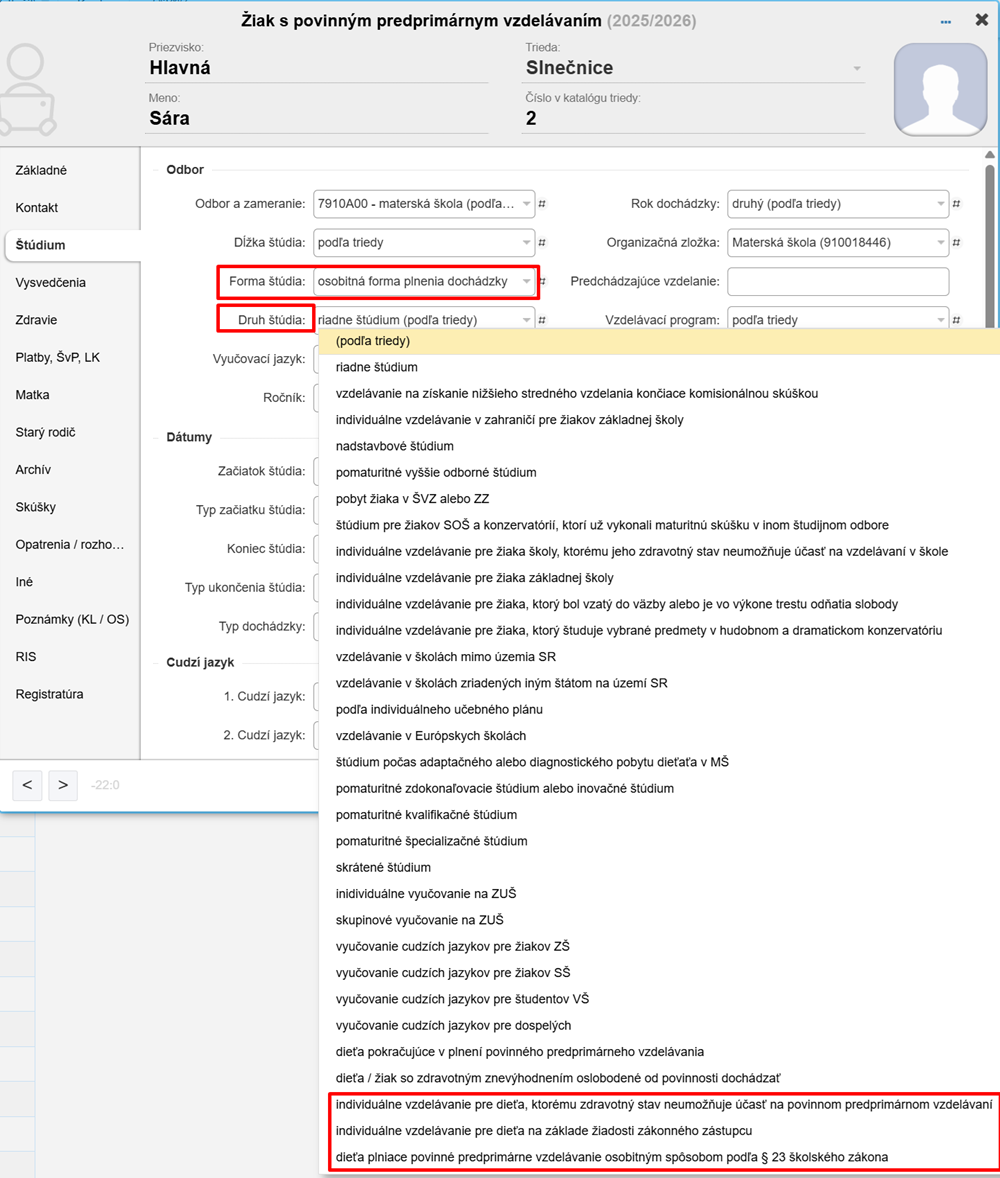
Task: Select individuálne vzdelávanie na základe žiadosti zákonného zástupcu
Action: [659, 1131]
